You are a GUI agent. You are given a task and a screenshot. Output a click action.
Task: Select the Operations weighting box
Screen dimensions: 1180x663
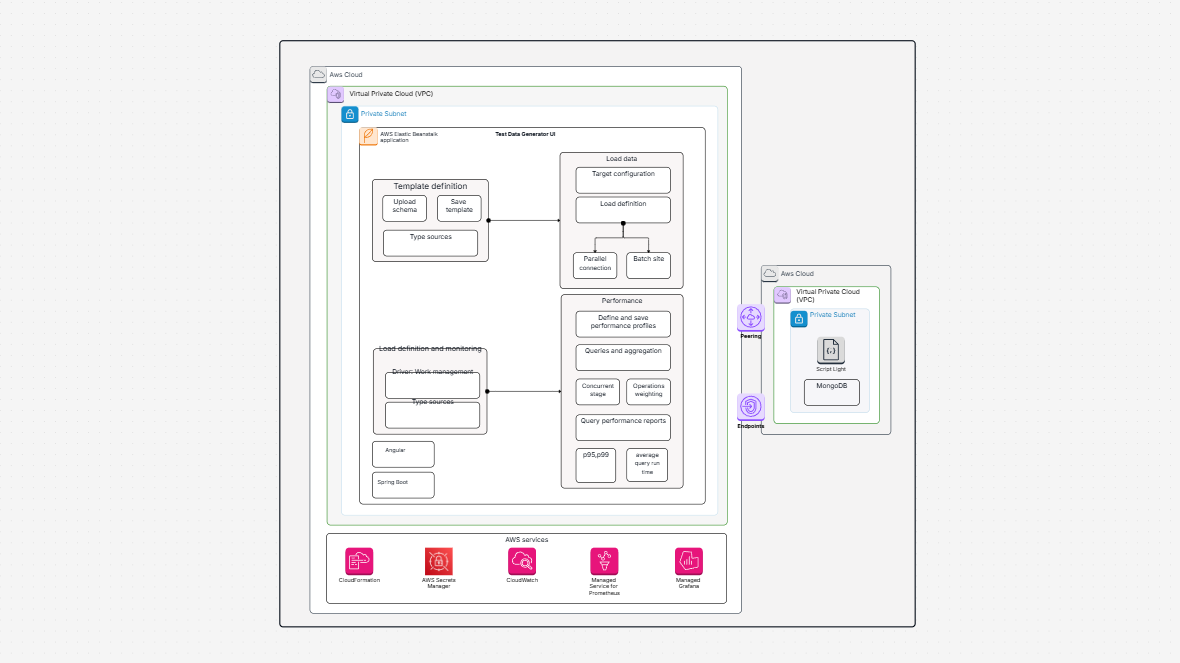point(649,392)
